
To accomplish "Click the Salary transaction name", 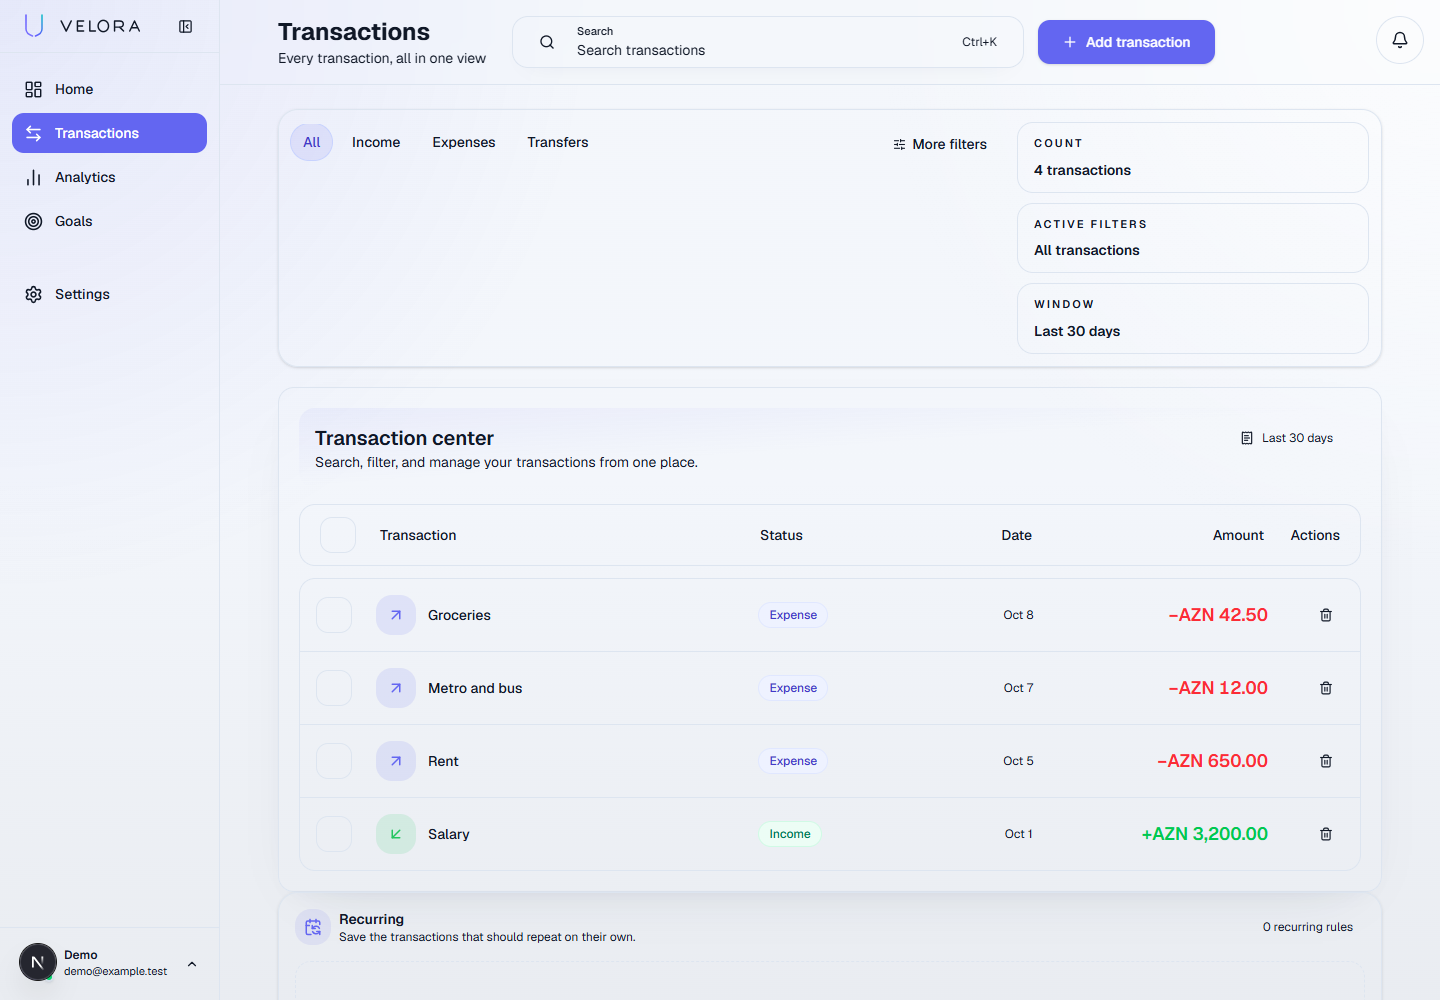I will (448, 834).
